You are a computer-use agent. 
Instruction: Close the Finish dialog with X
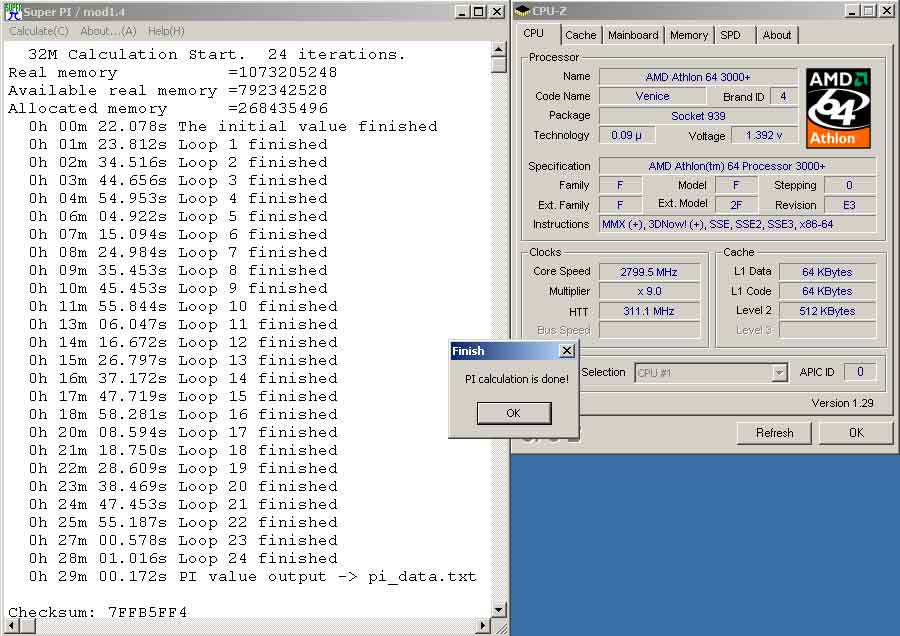coord(567,351)
